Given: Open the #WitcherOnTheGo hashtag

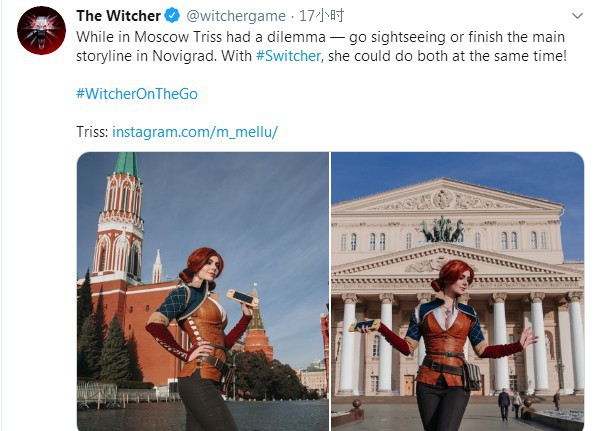Looking at the screenshot, I should pos(137,94).
